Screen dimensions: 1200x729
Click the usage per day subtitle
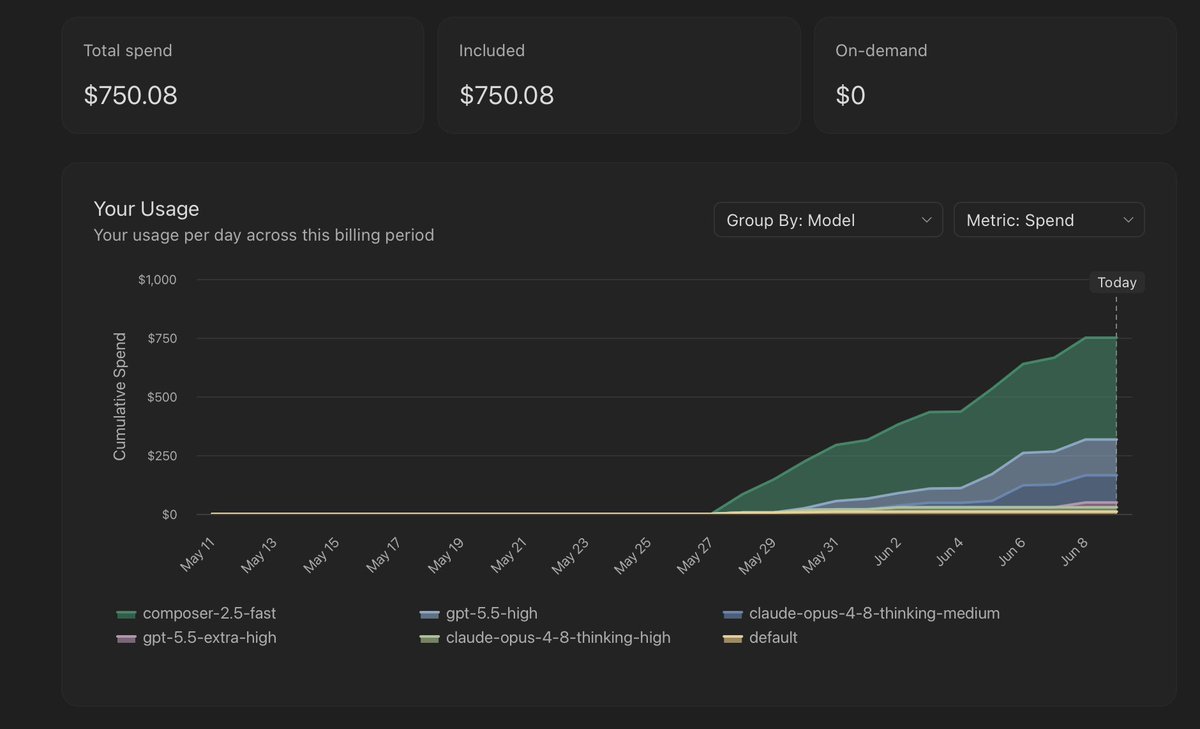(263, 236)
